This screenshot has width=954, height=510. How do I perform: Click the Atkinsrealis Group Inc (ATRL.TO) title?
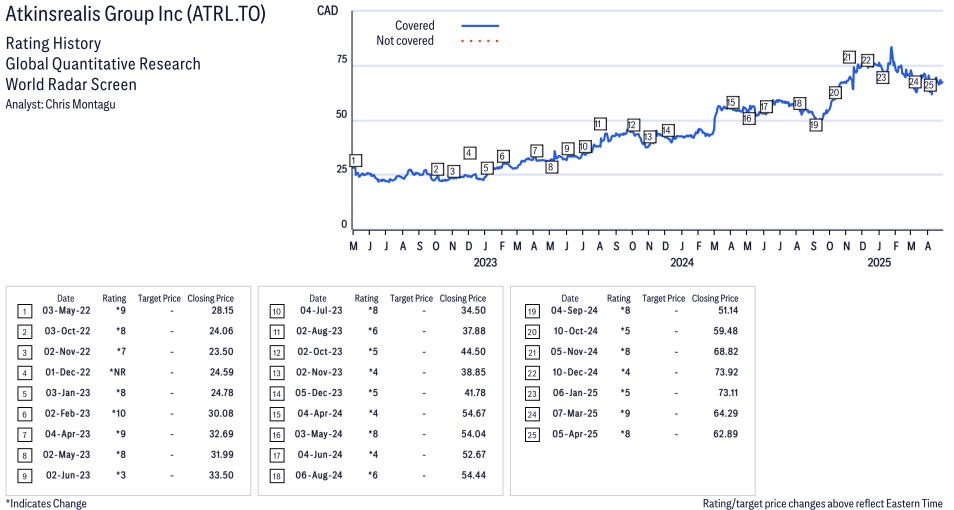coord(136,14)
